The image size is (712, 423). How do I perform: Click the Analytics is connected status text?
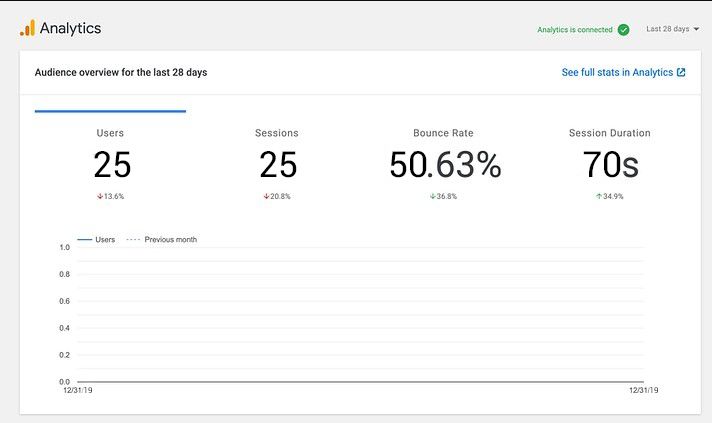pos(574,29)
